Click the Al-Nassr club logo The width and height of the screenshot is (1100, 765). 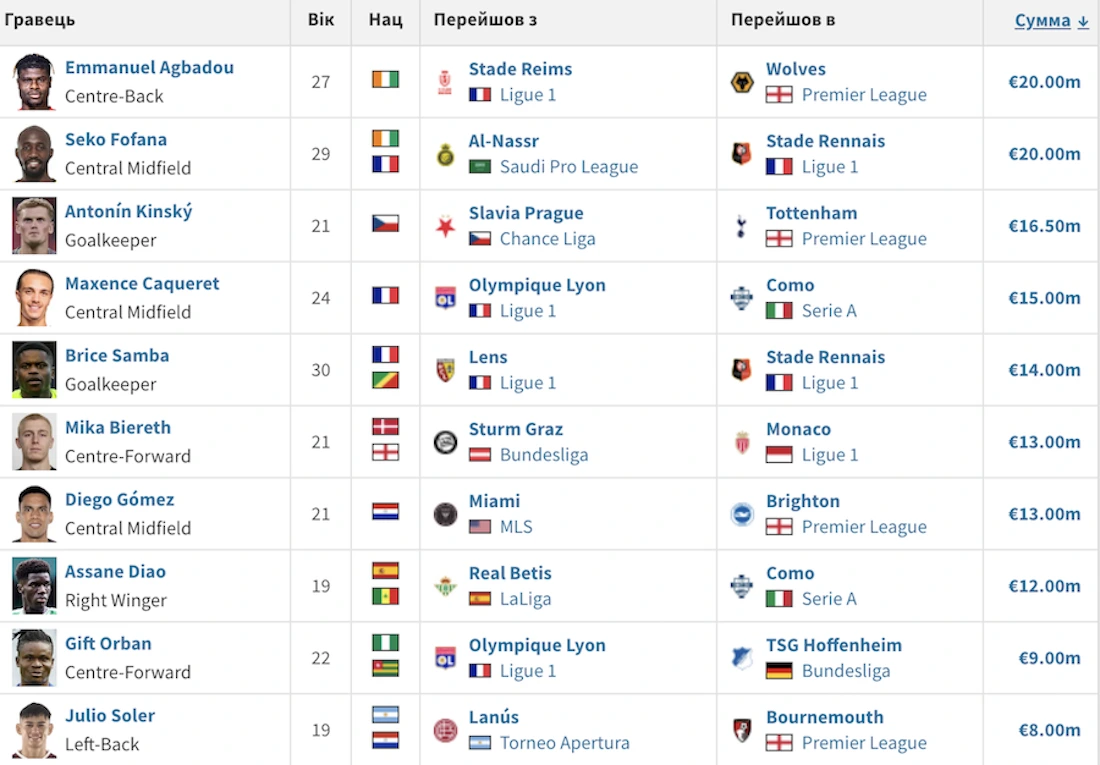(445, 154)
